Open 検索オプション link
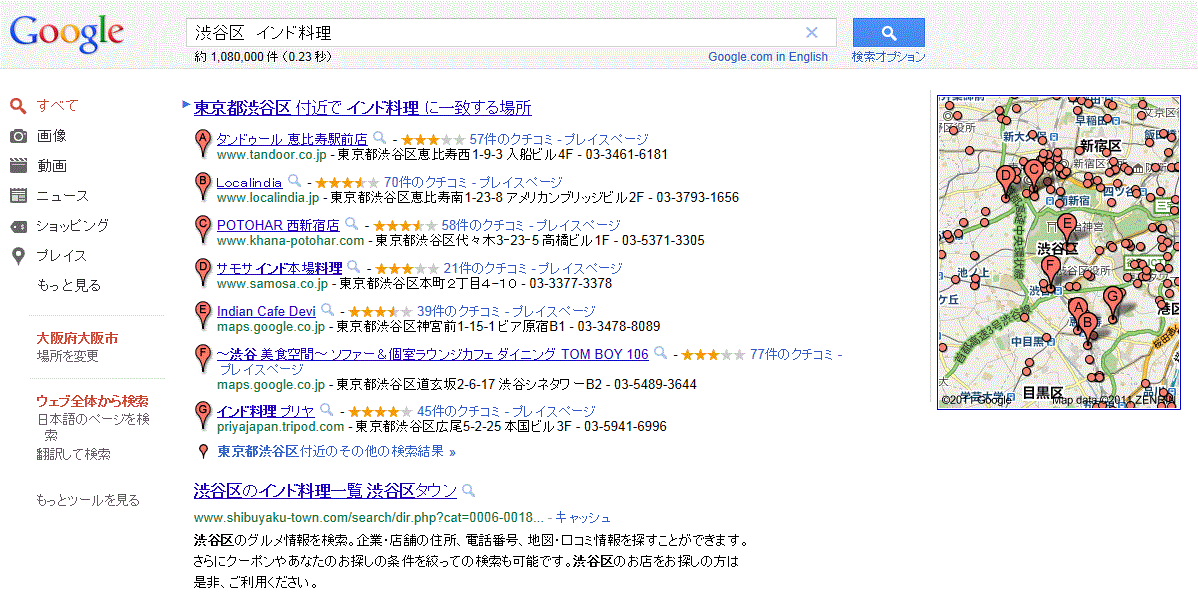The image size is (1198, 598). point(889,57)
